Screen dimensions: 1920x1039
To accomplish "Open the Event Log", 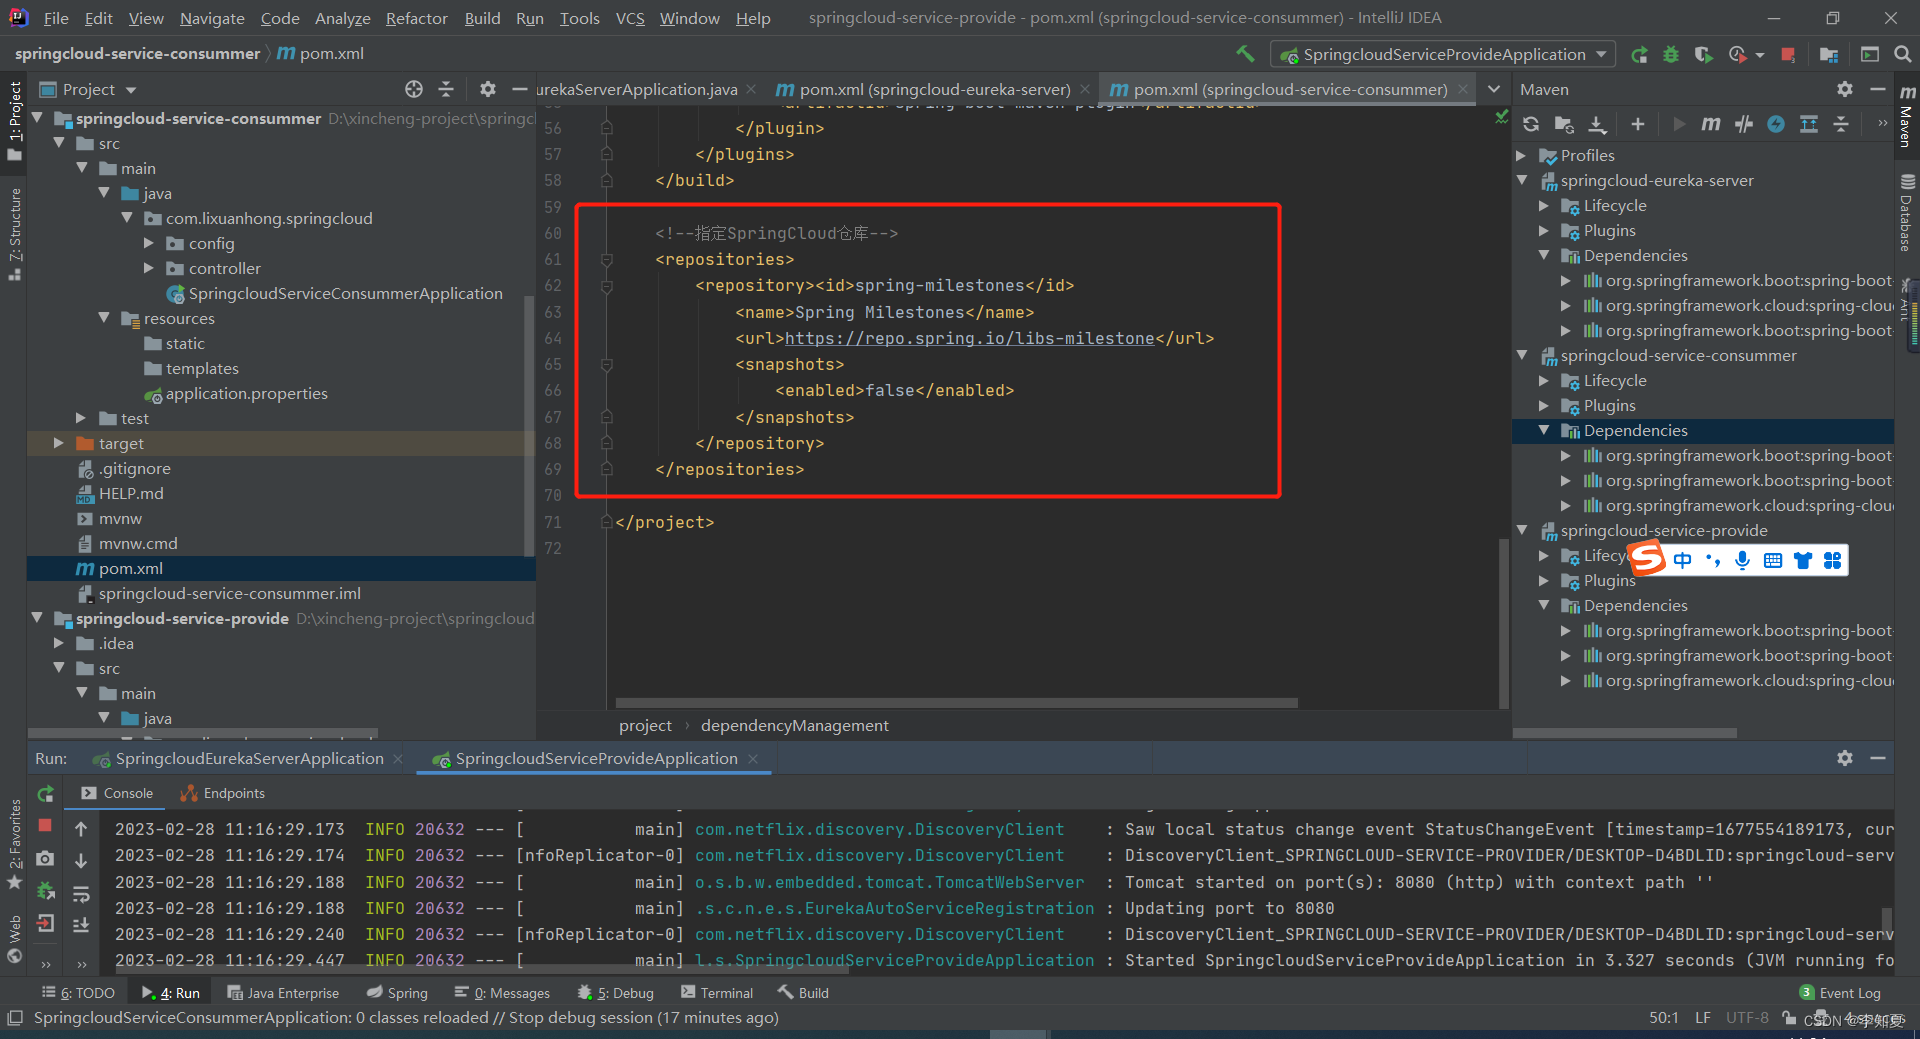I will coord(1840,993).
